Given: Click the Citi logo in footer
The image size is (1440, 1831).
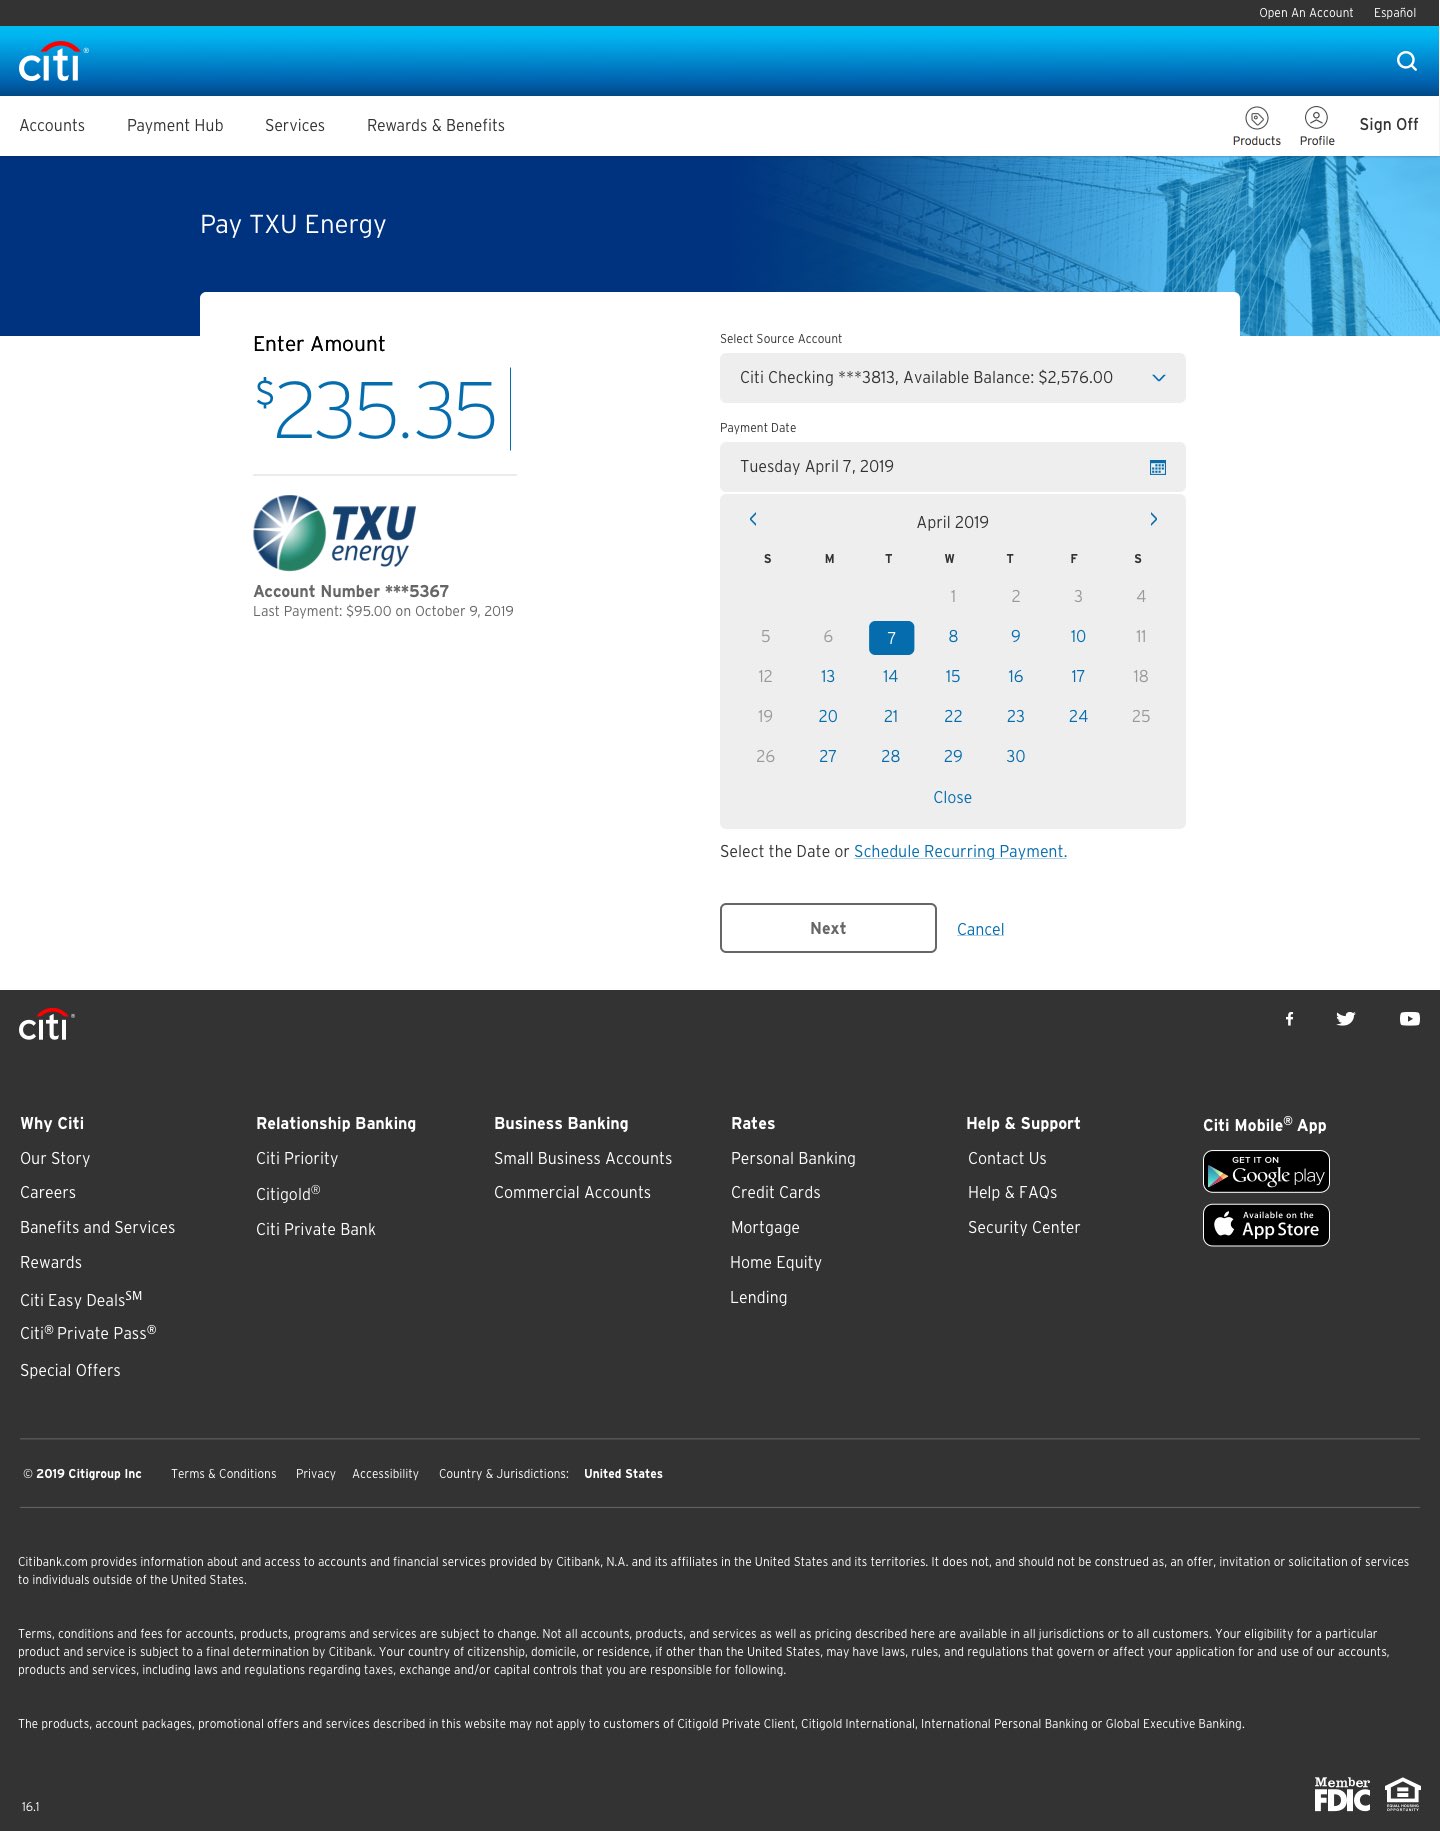Looking at the screenshot, I should (x=46, y=1025).
